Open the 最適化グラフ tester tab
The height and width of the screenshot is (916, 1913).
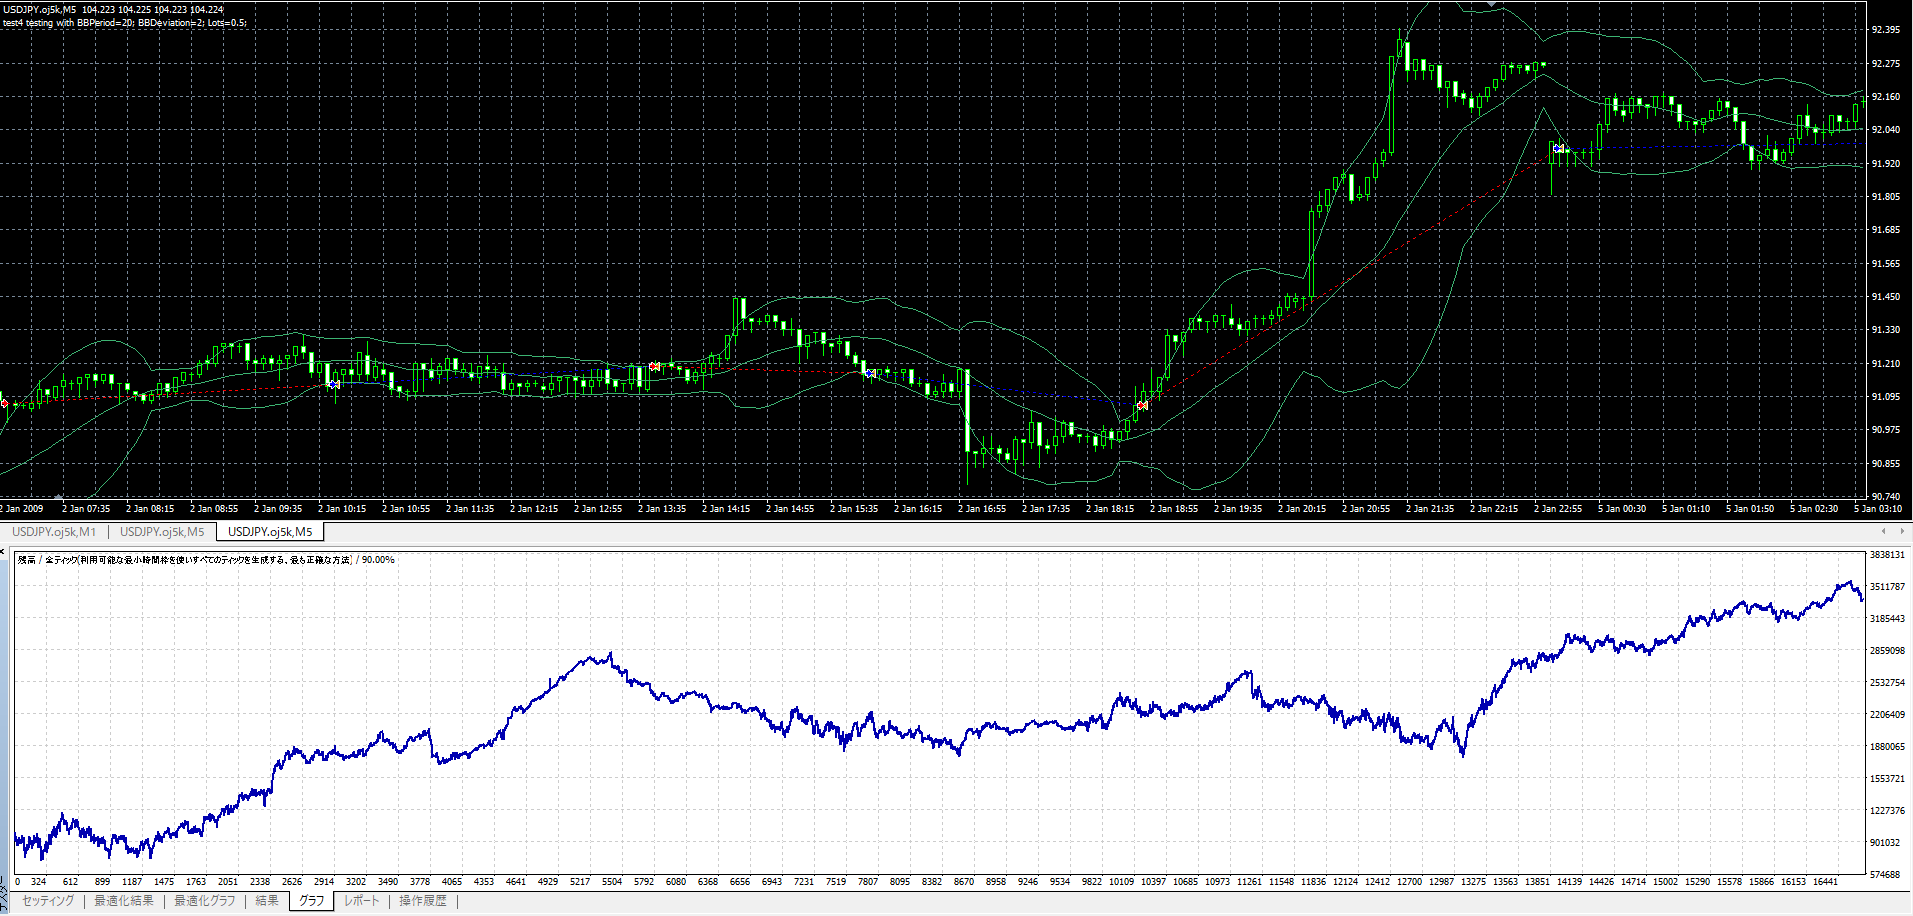tap(205, 901)
